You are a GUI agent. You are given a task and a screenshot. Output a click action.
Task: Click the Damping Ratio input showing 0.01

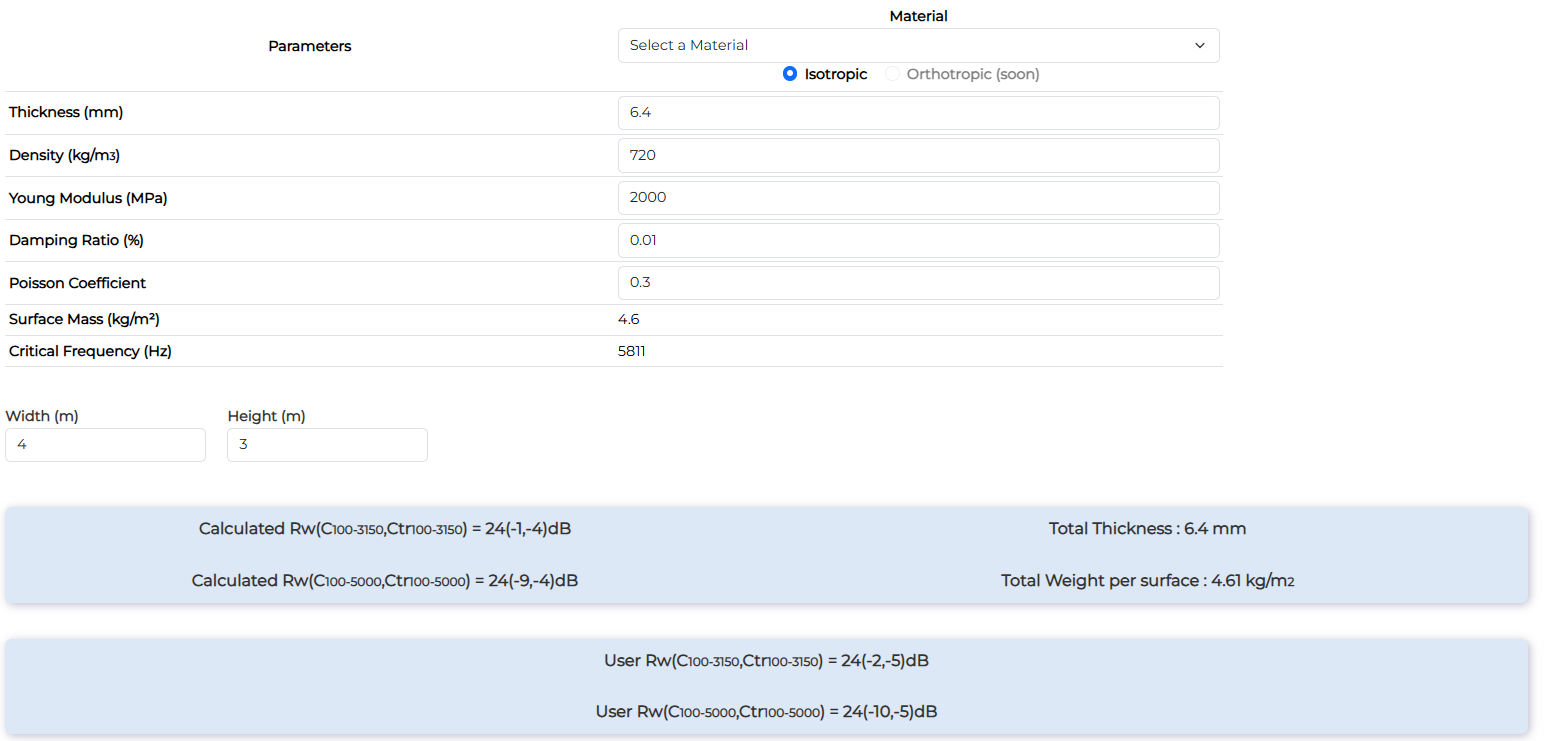coord(918,240)
